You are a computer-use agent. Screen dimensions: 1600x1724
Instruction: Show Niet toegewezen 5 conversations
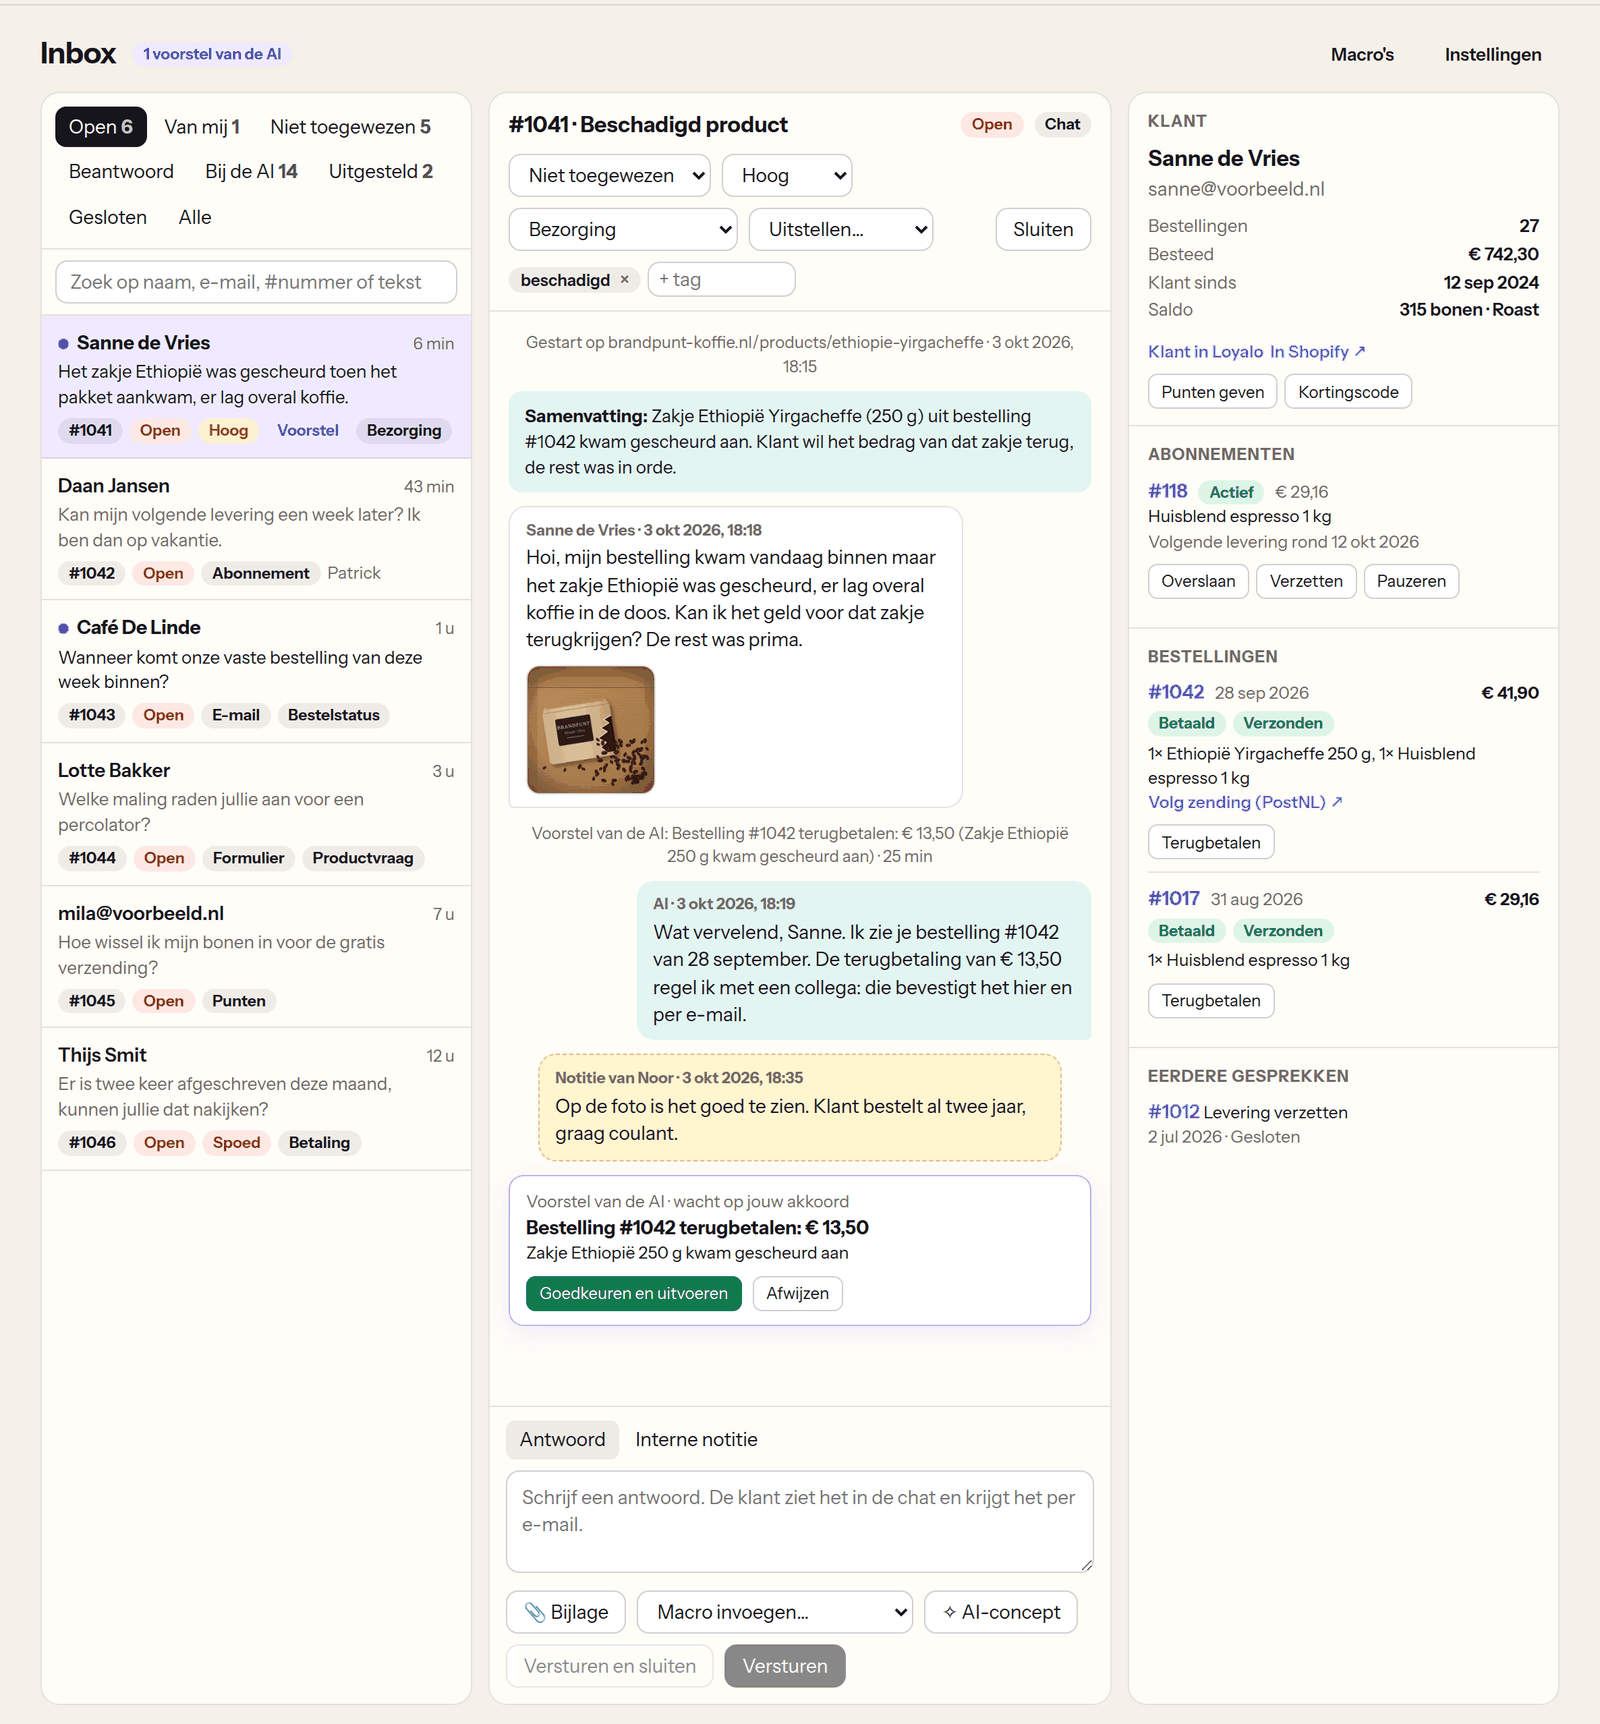tap(350, 127)
